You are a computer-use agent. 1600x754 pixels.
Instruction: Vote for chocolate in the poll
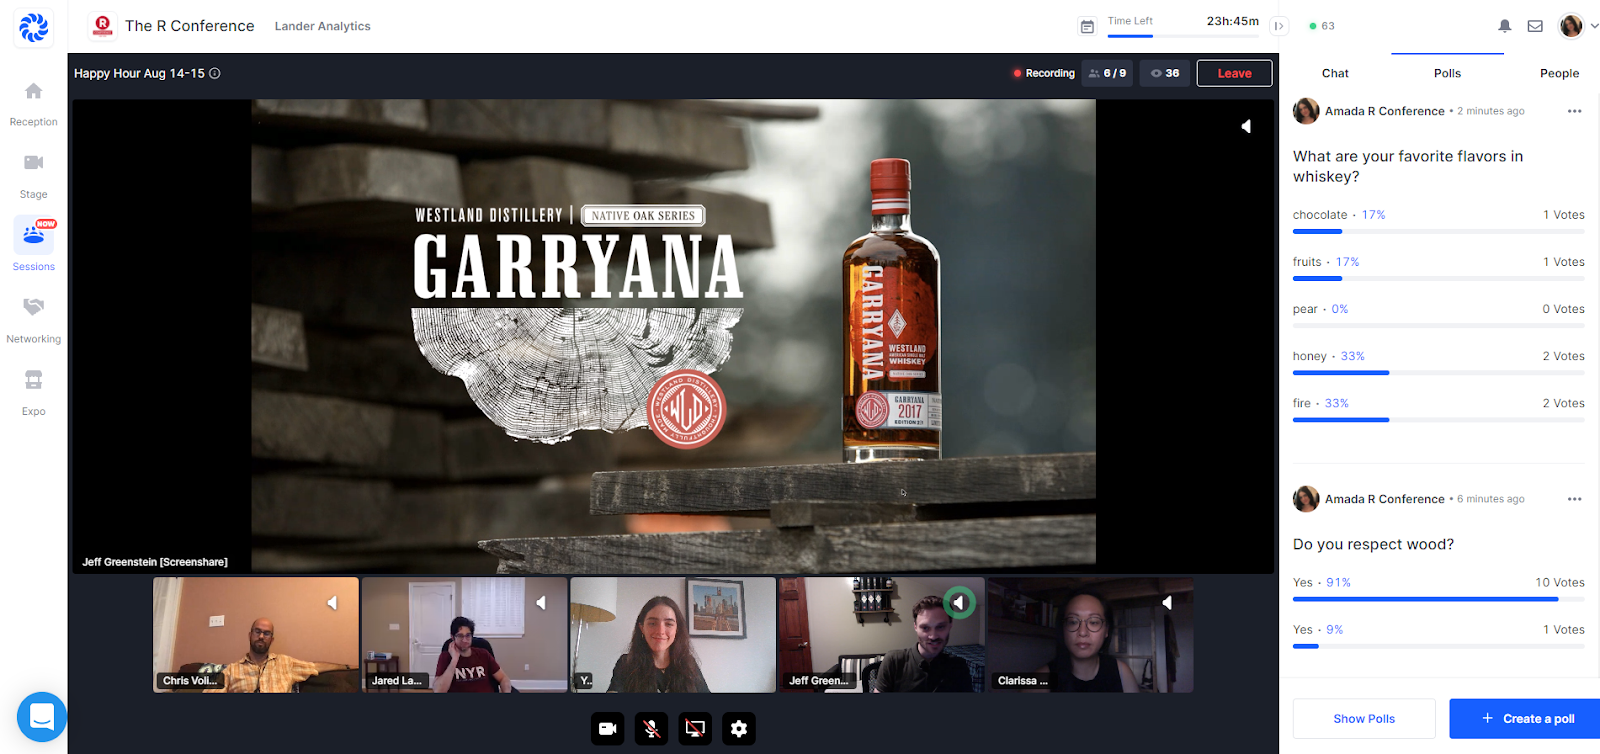click(x=1439, y=221)
